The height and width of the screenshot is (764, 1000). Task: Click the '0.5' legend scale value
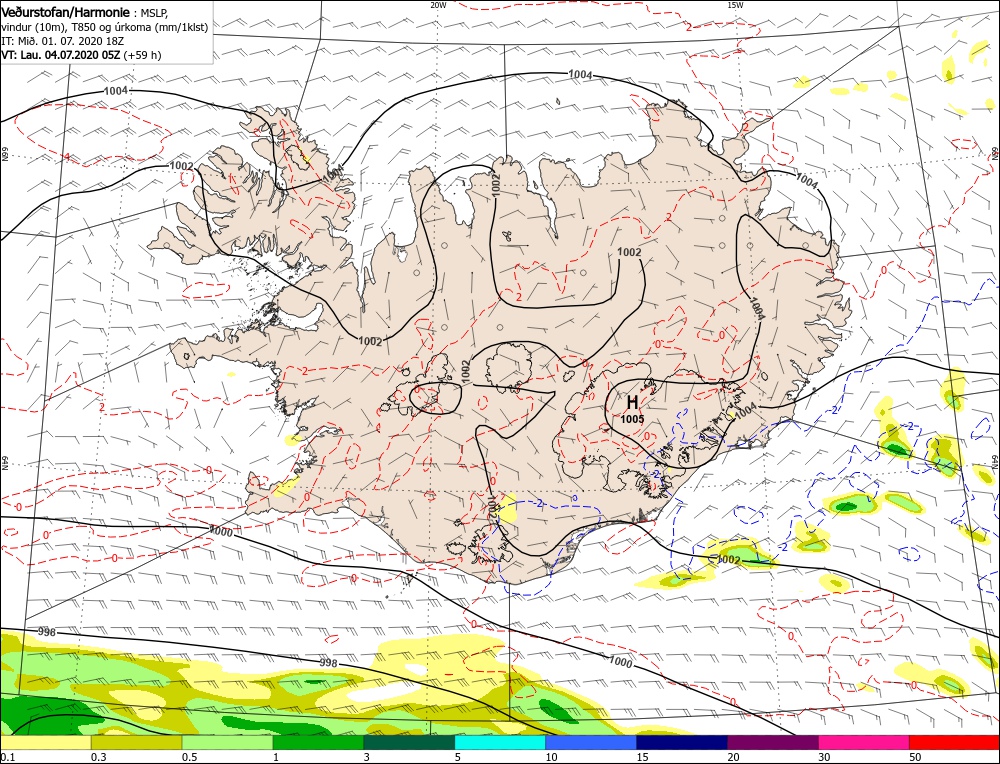pyautogui.click(x=189, y=757)
